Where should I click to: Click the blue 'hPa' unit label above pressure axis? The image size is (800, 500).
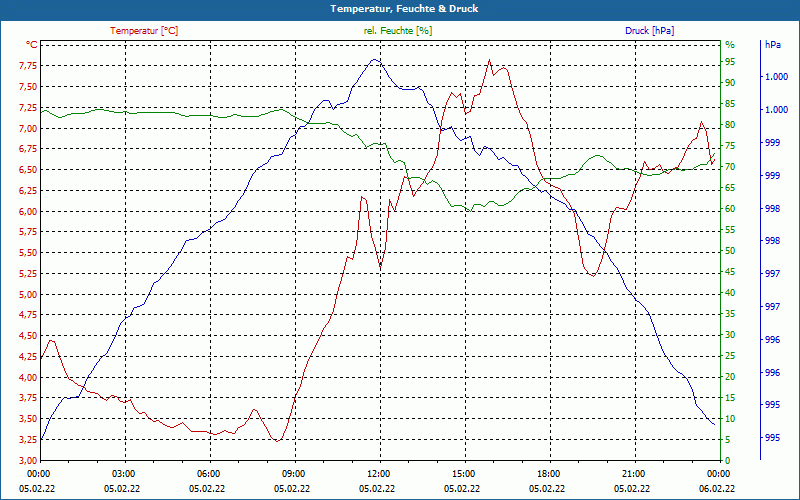[772, 45]
